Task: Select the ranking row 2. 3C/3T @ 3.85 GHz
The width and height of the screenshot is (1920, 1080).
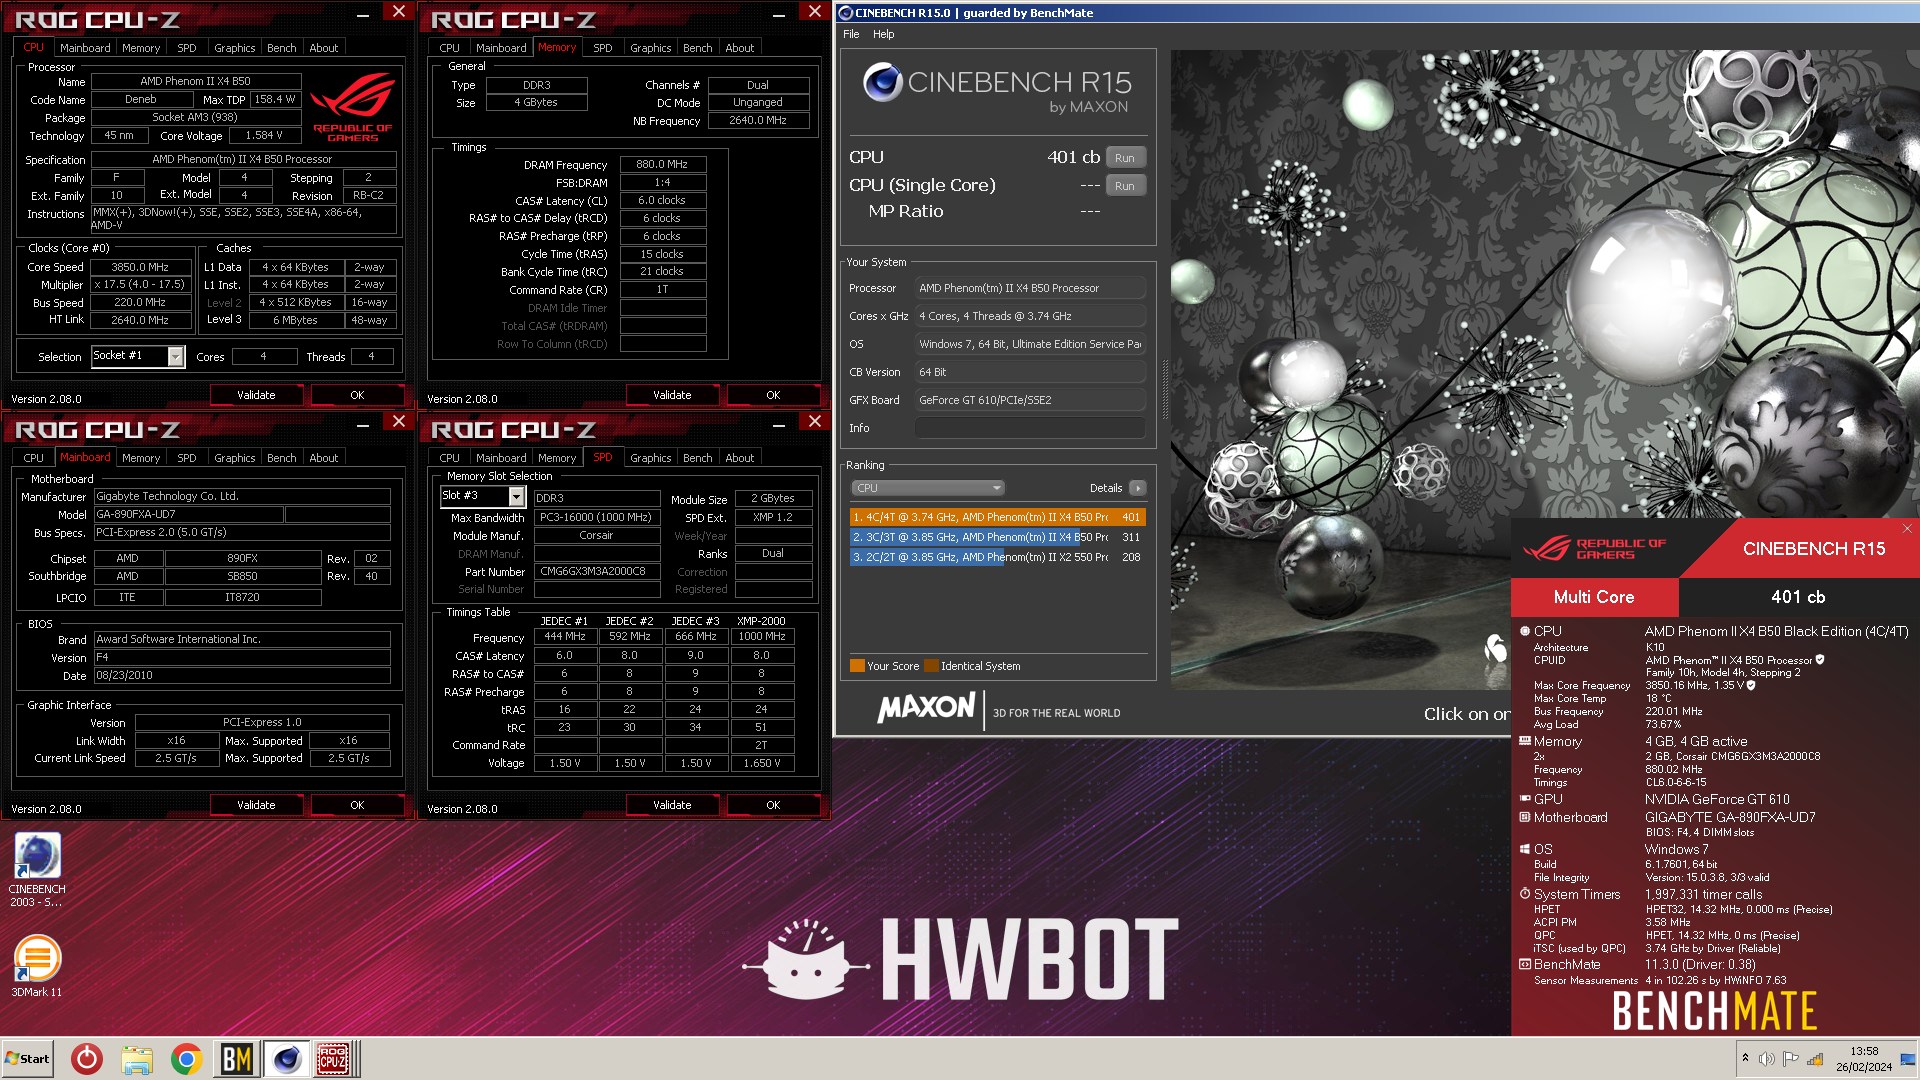Action: [x=997, y=537]
